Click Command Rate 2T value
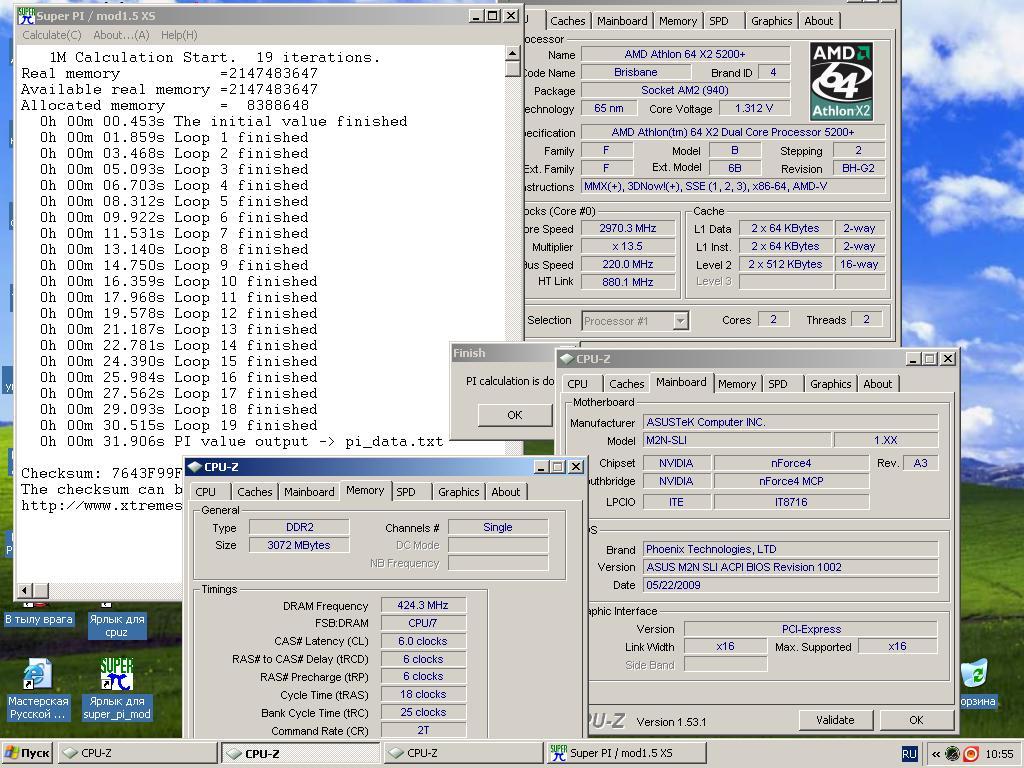 423,730
